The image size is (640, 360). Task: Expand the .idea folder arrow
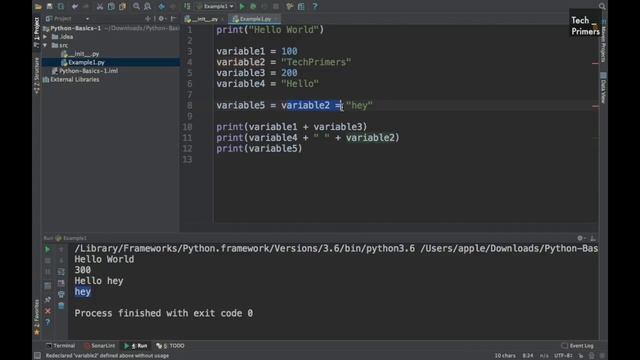[x=45, y=37]
